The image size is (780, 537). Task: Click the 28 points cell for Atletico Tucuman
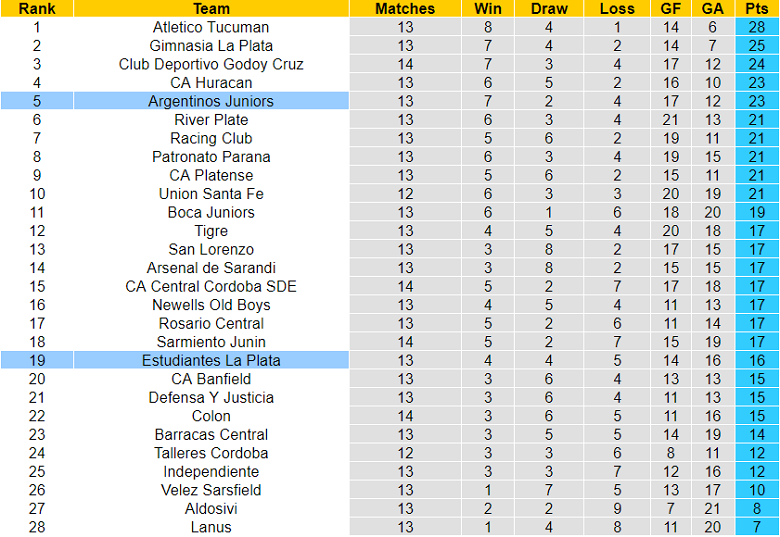[757, 27]
